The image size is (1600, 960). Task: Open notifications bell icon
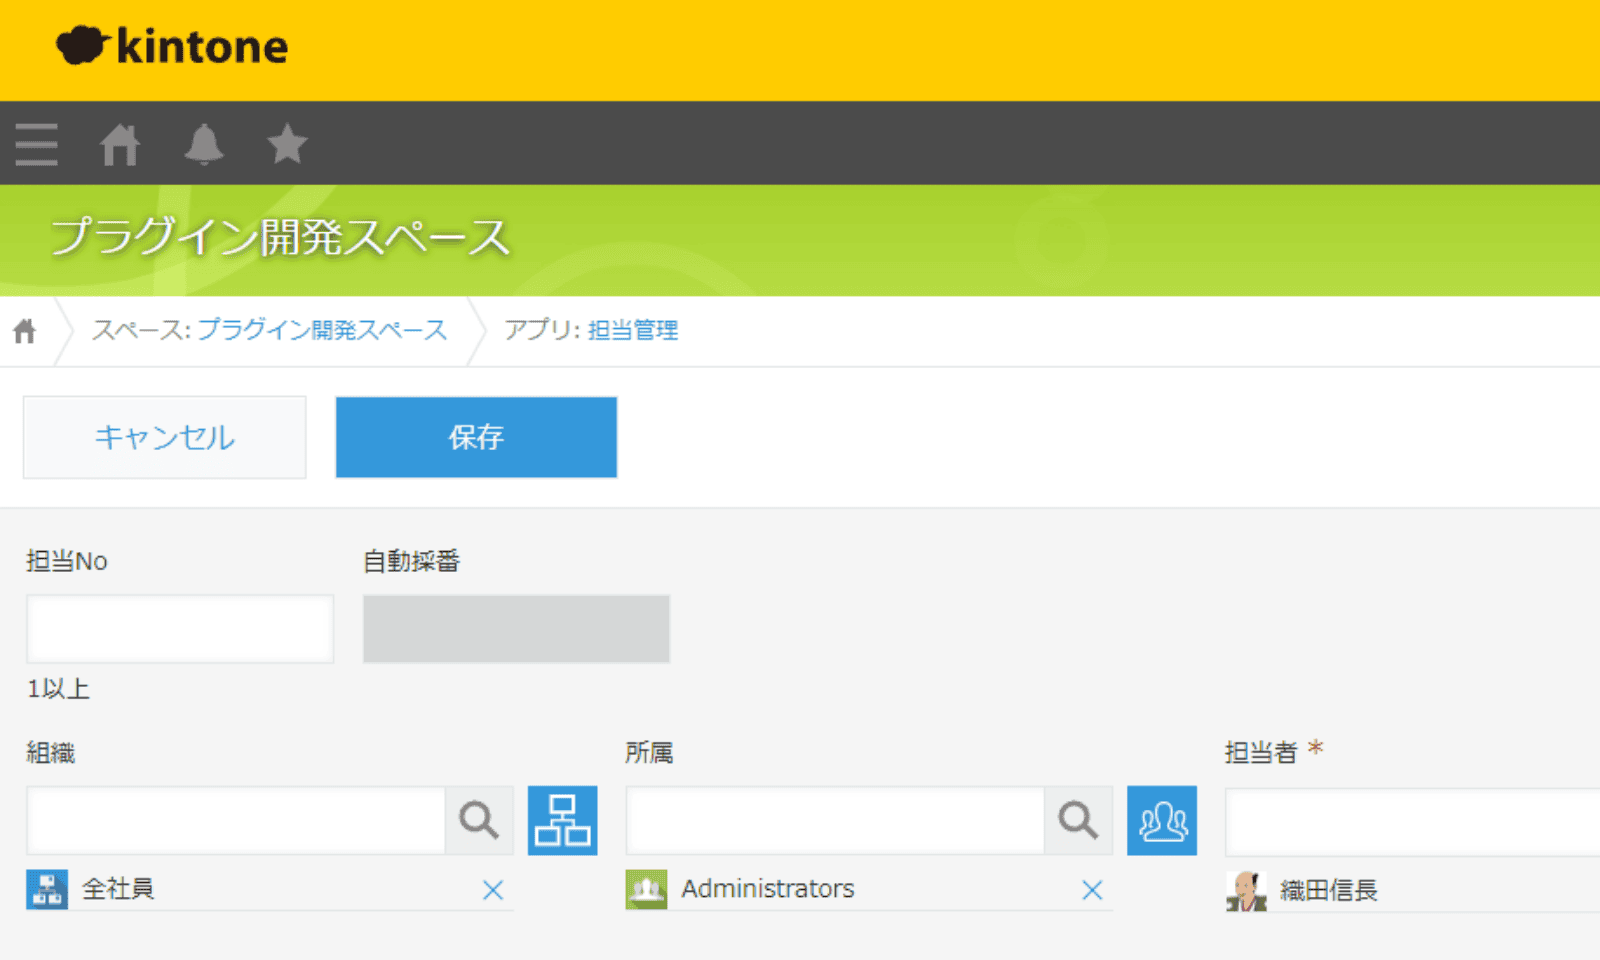[x=204, y=144]
